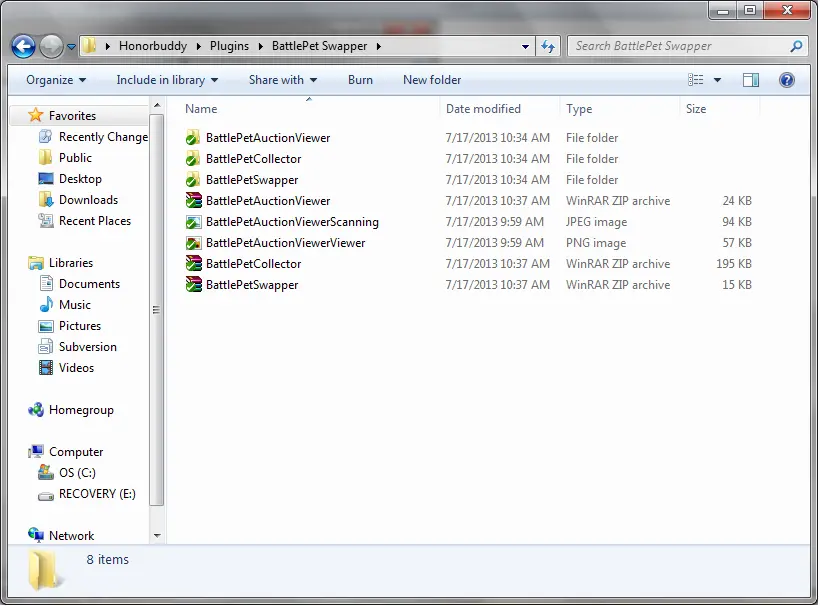Click the search magnifier icon
Viewport: 820px width, 606px height.
click(x=796, y=47)
